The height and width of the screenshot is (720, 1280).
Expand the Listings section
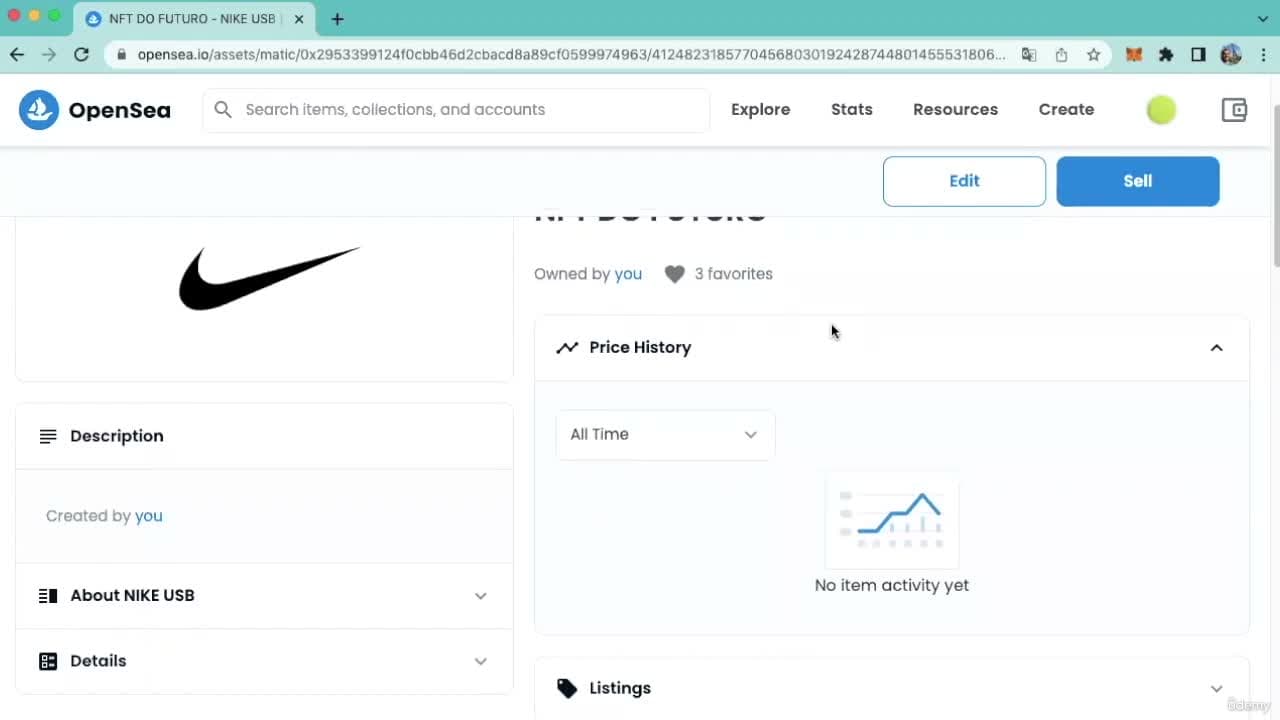point(1216,688)
